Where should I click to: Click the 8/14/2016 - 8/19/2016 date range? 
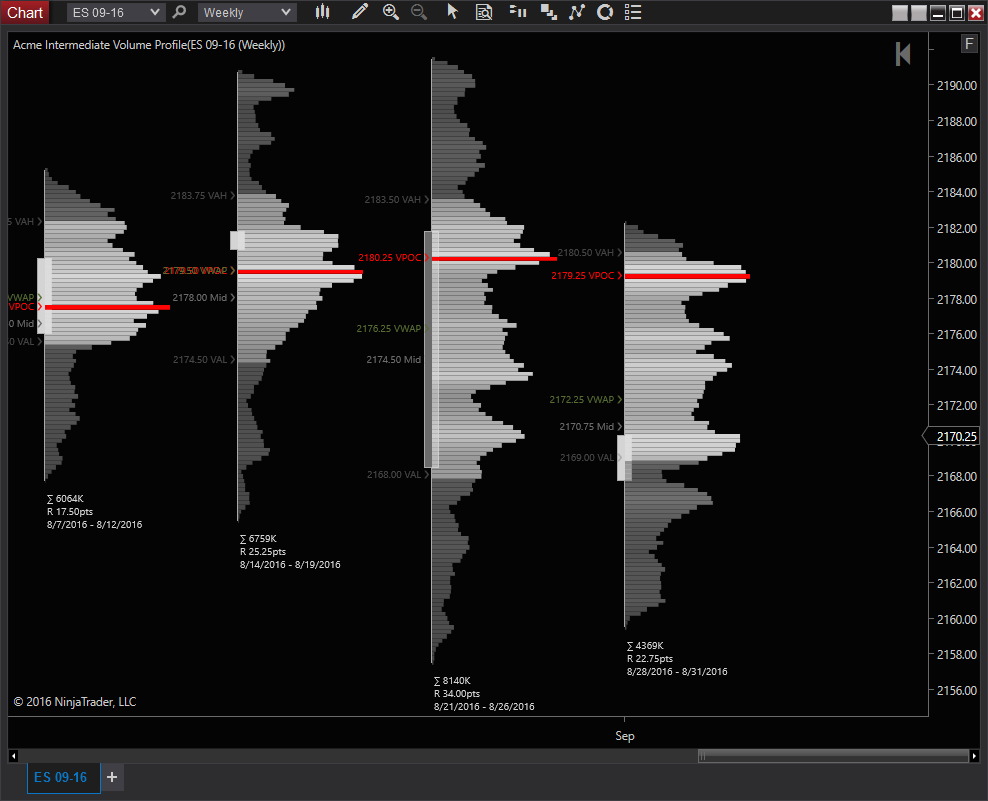290,565
